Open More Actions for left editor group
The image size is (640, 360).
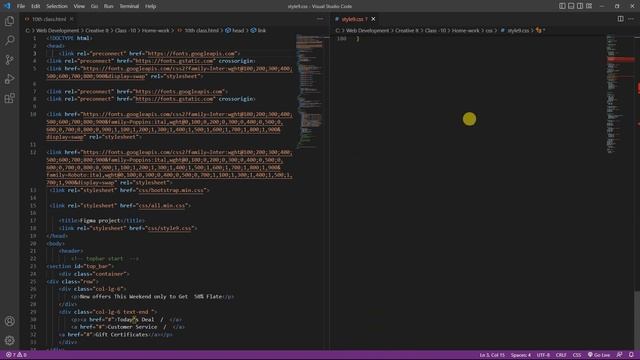pos(320,19)
